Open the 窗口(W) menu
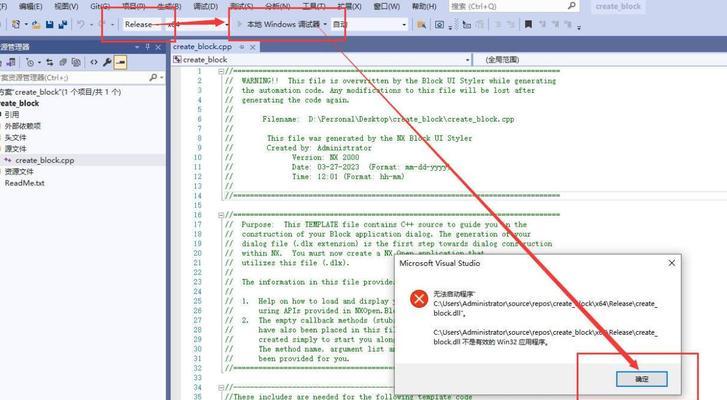This screenshot has height=400, width=727. (x=386, y=6)
